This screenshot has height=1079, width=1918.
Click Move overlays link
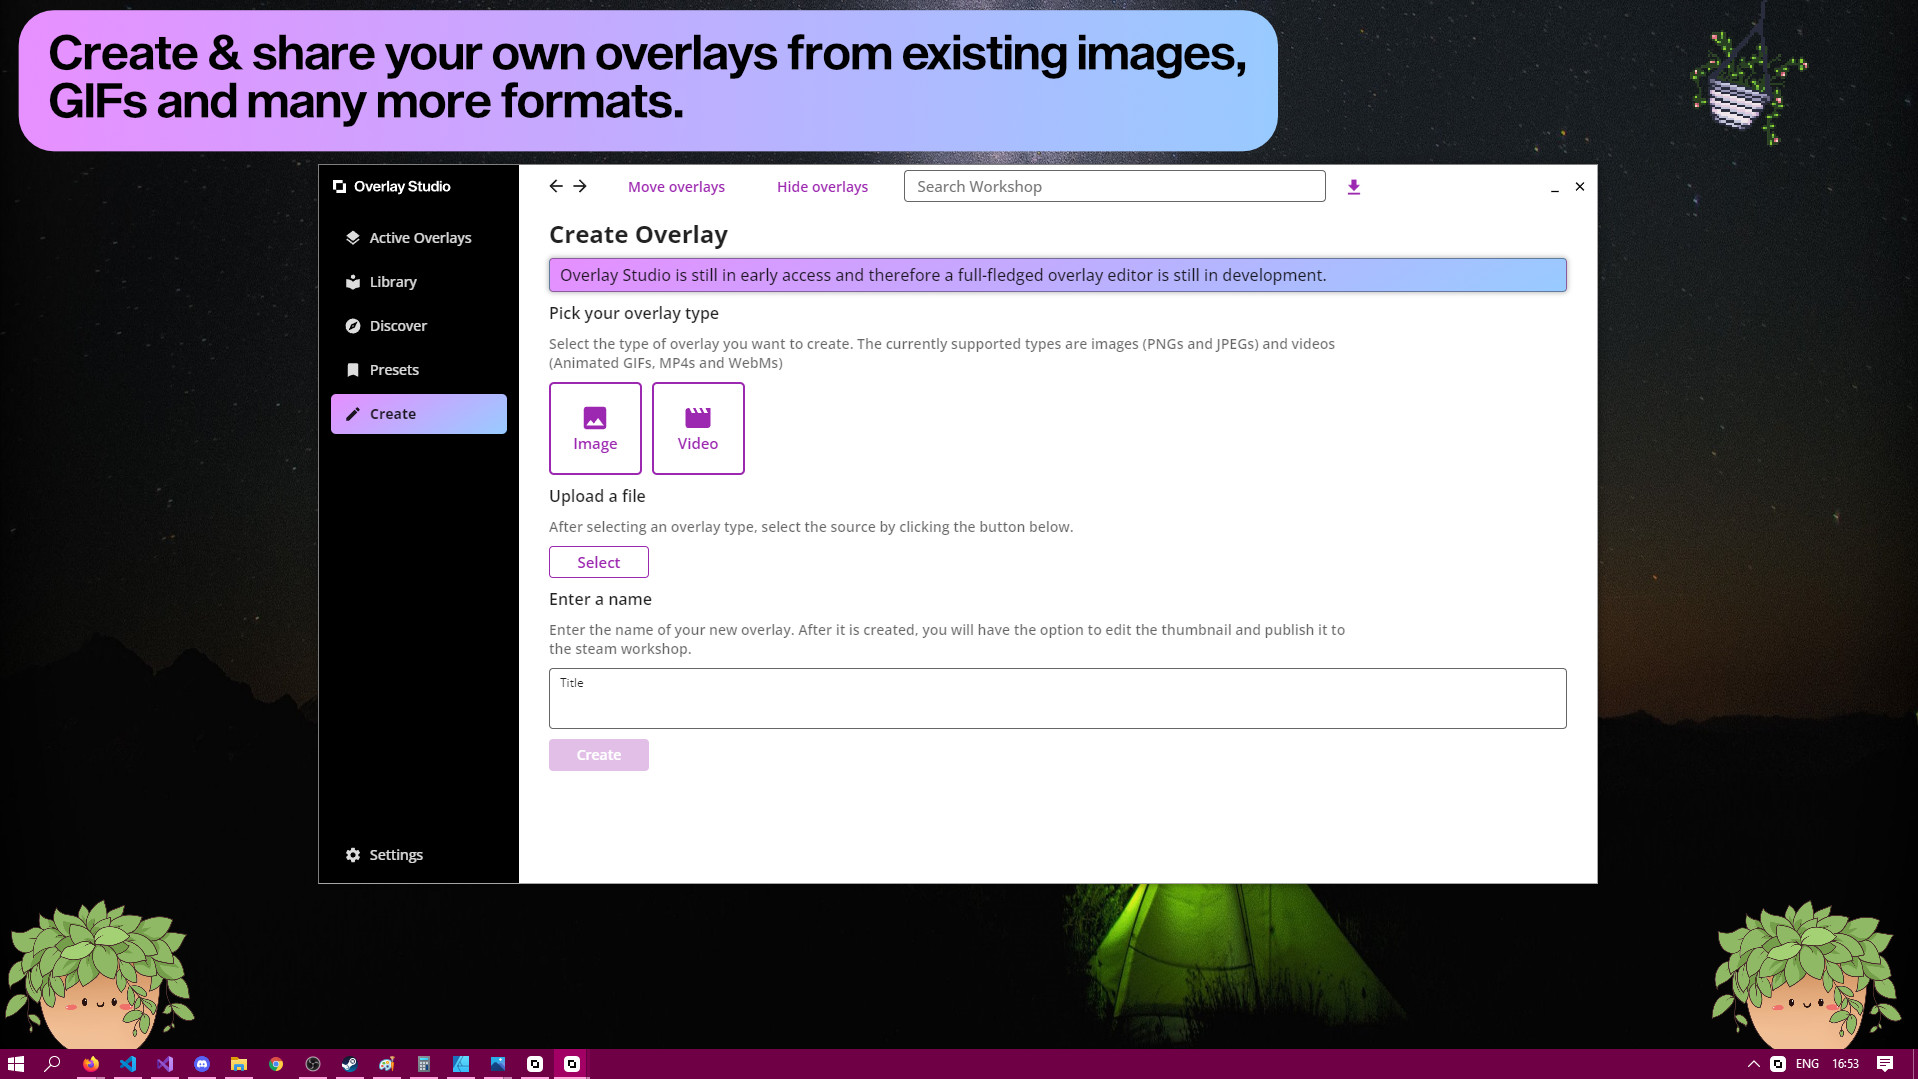point(676,187)
